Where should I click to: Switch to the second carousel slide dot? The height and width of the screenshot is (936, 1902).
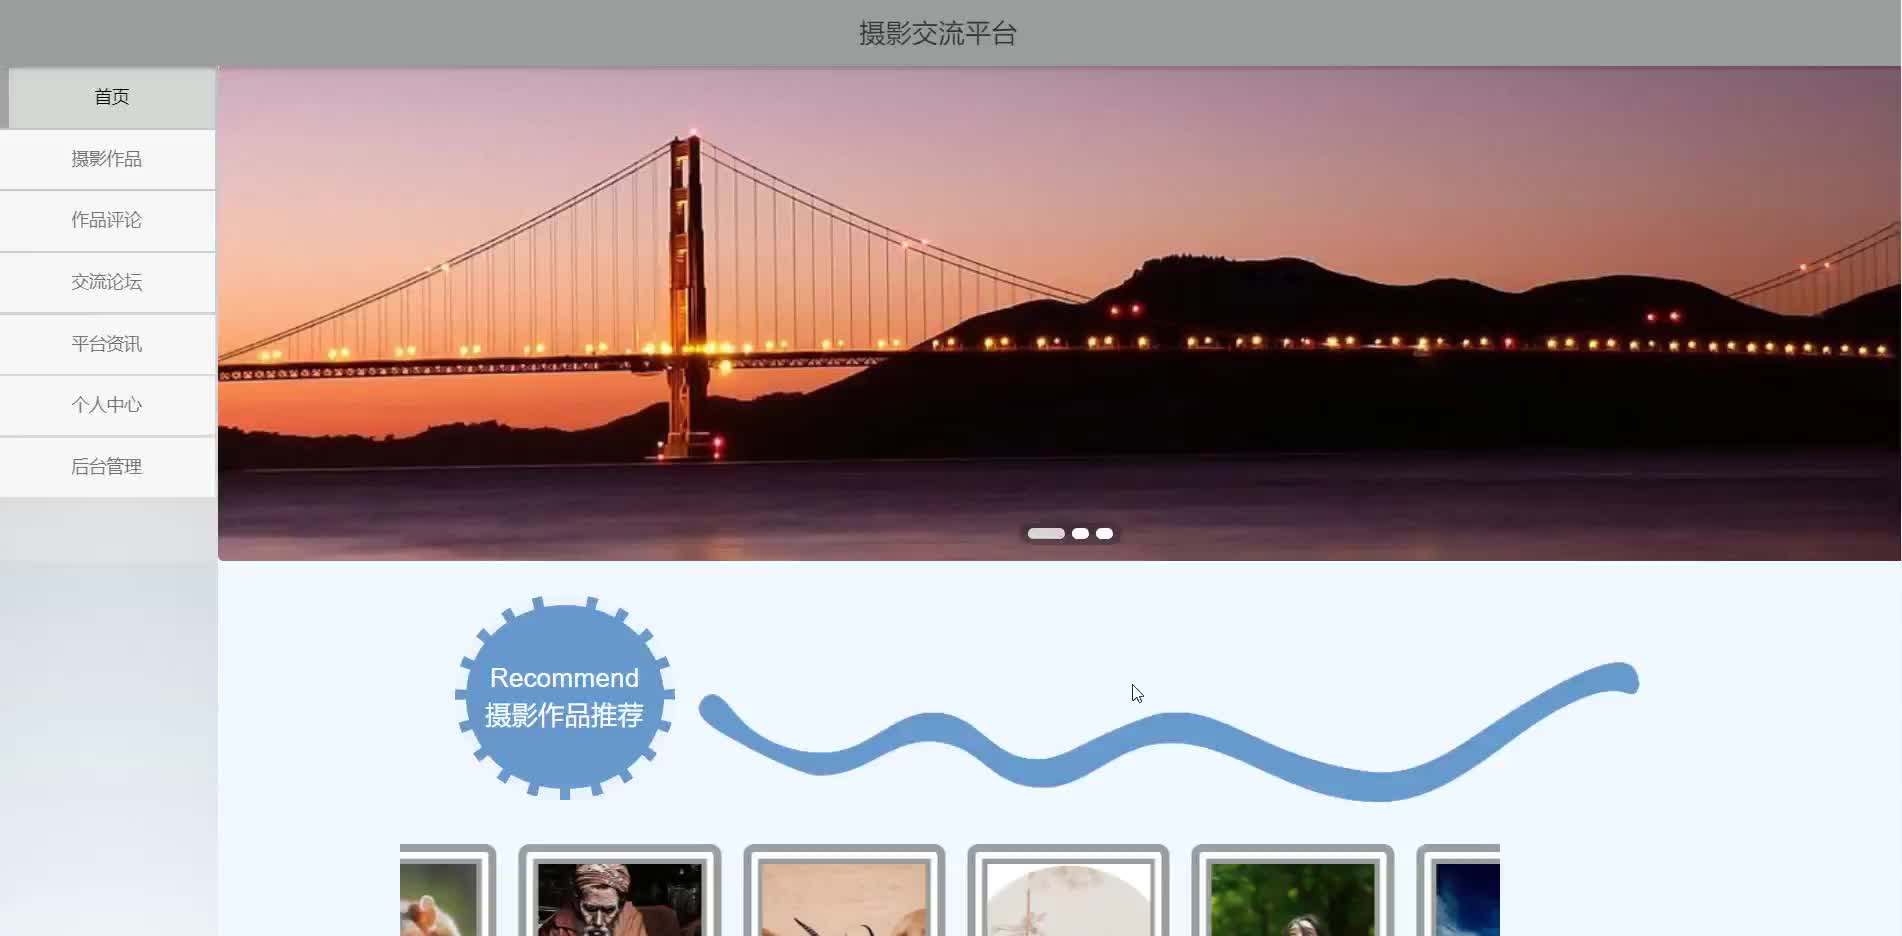pos(1080,533)
